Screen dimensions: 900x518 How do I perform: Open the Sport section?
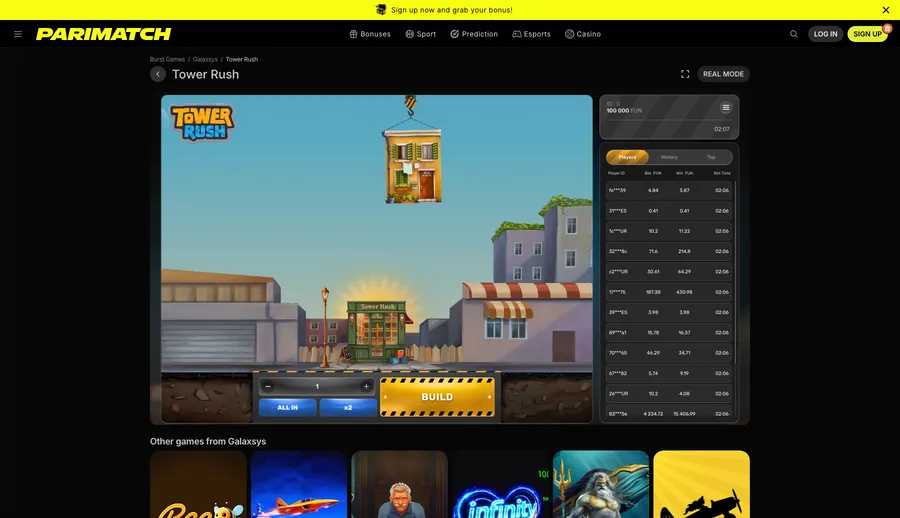click(421, 34)
